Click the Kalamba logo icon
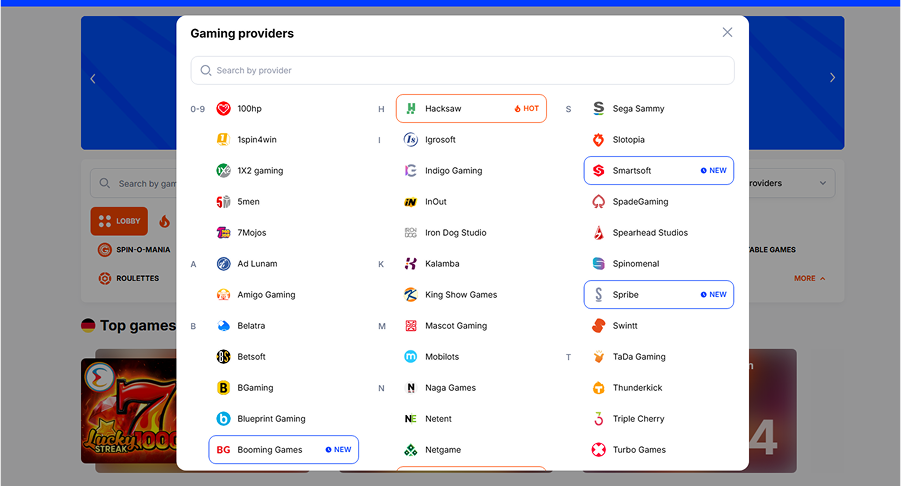This screenshot has height=486, width=901. 411,264
